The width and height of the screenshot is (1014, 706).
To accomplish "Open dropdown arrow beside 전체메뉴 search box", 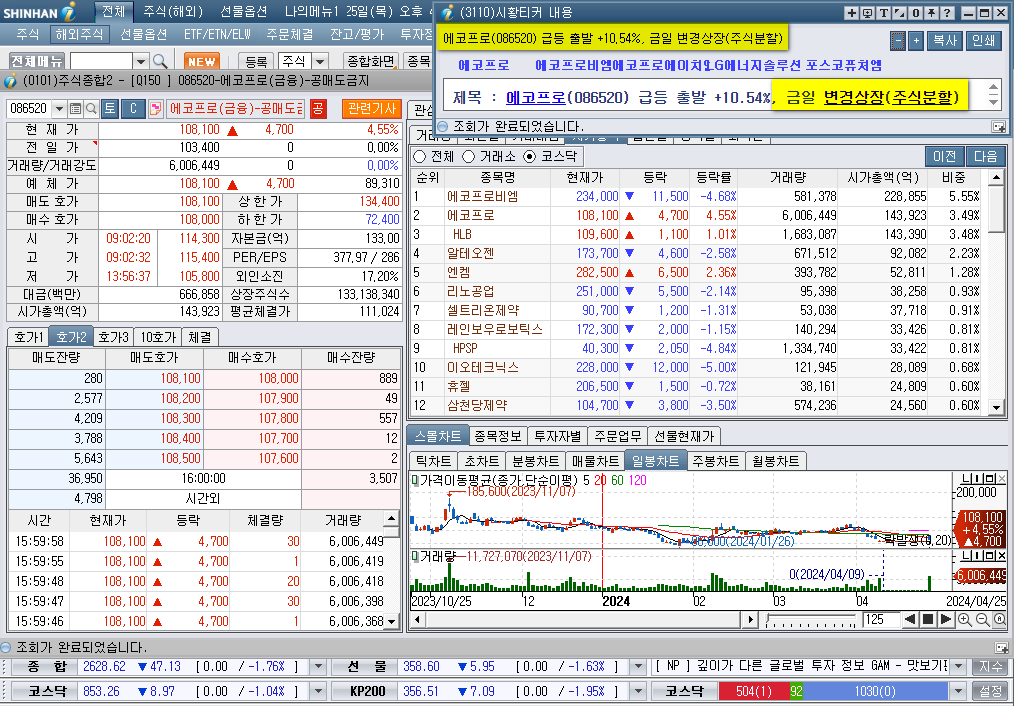I will [x=142, y=61].
